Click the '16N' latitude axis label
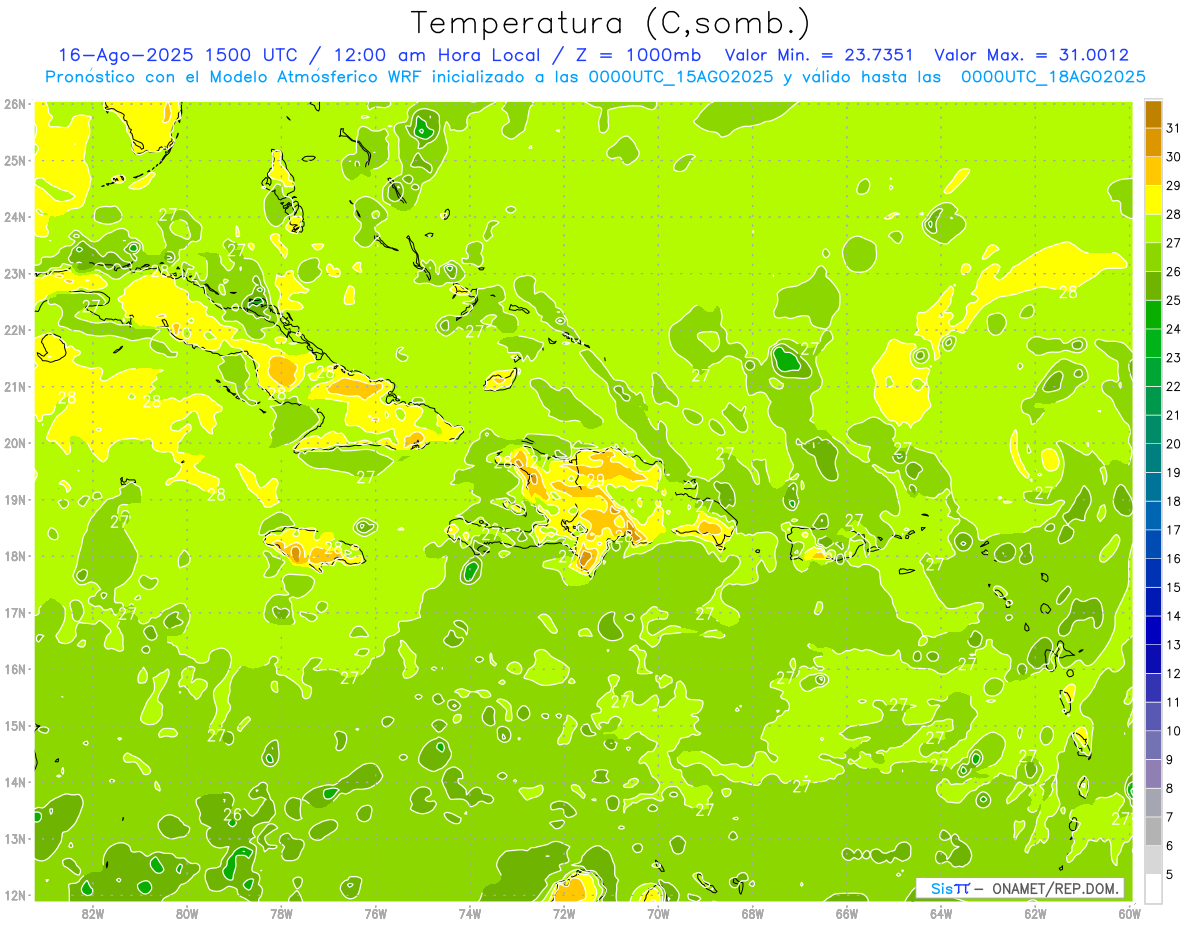Screen dimensions: 1200x927 tap(15, 669)
